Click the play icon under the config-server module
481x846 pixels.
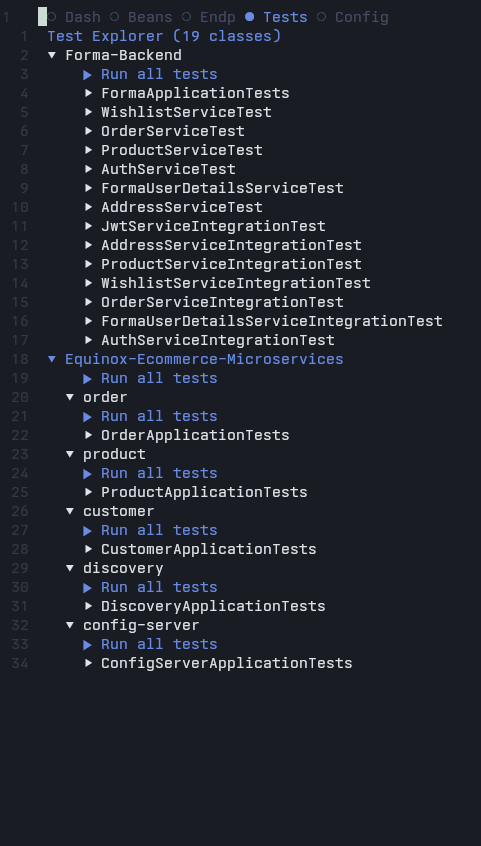point(87,645)
